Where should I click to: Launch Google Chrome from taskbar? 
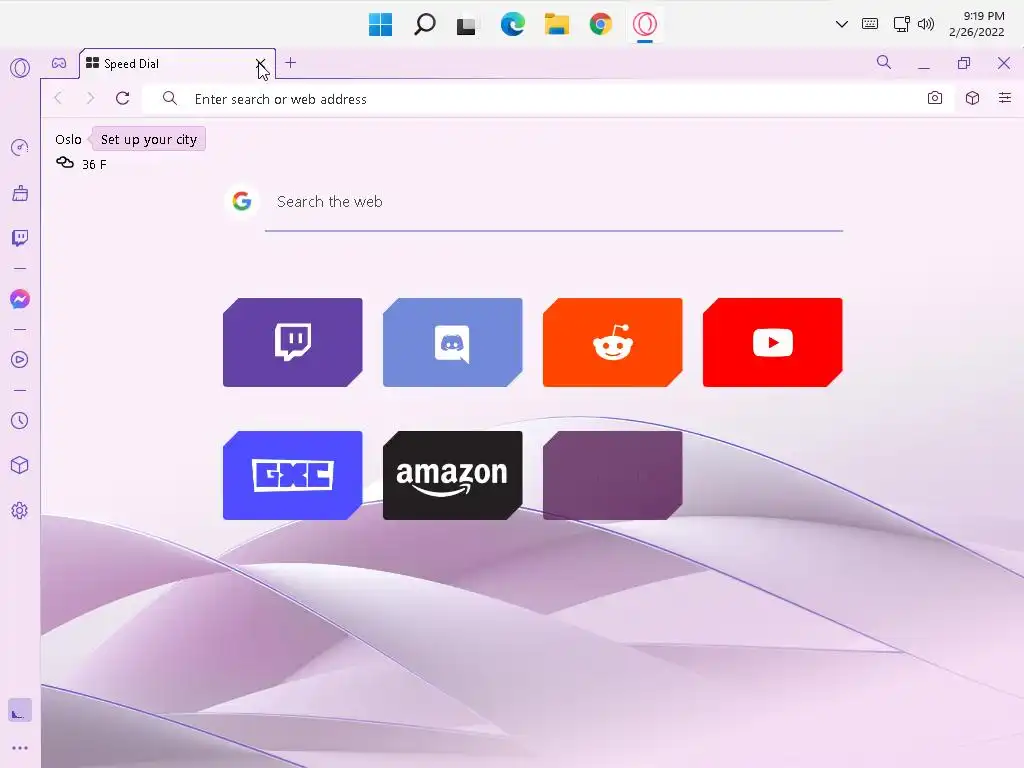click(601, 25)
